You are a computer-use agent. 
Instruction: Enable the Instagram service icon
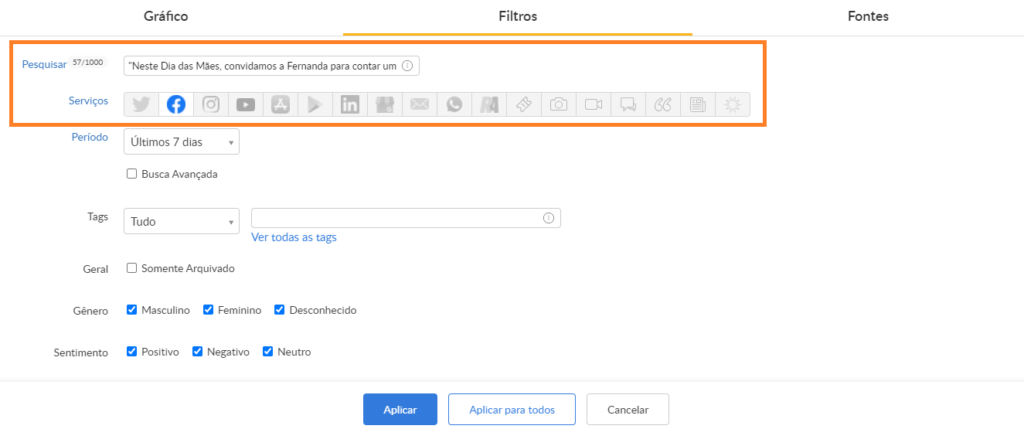click(x=211, y=104)
